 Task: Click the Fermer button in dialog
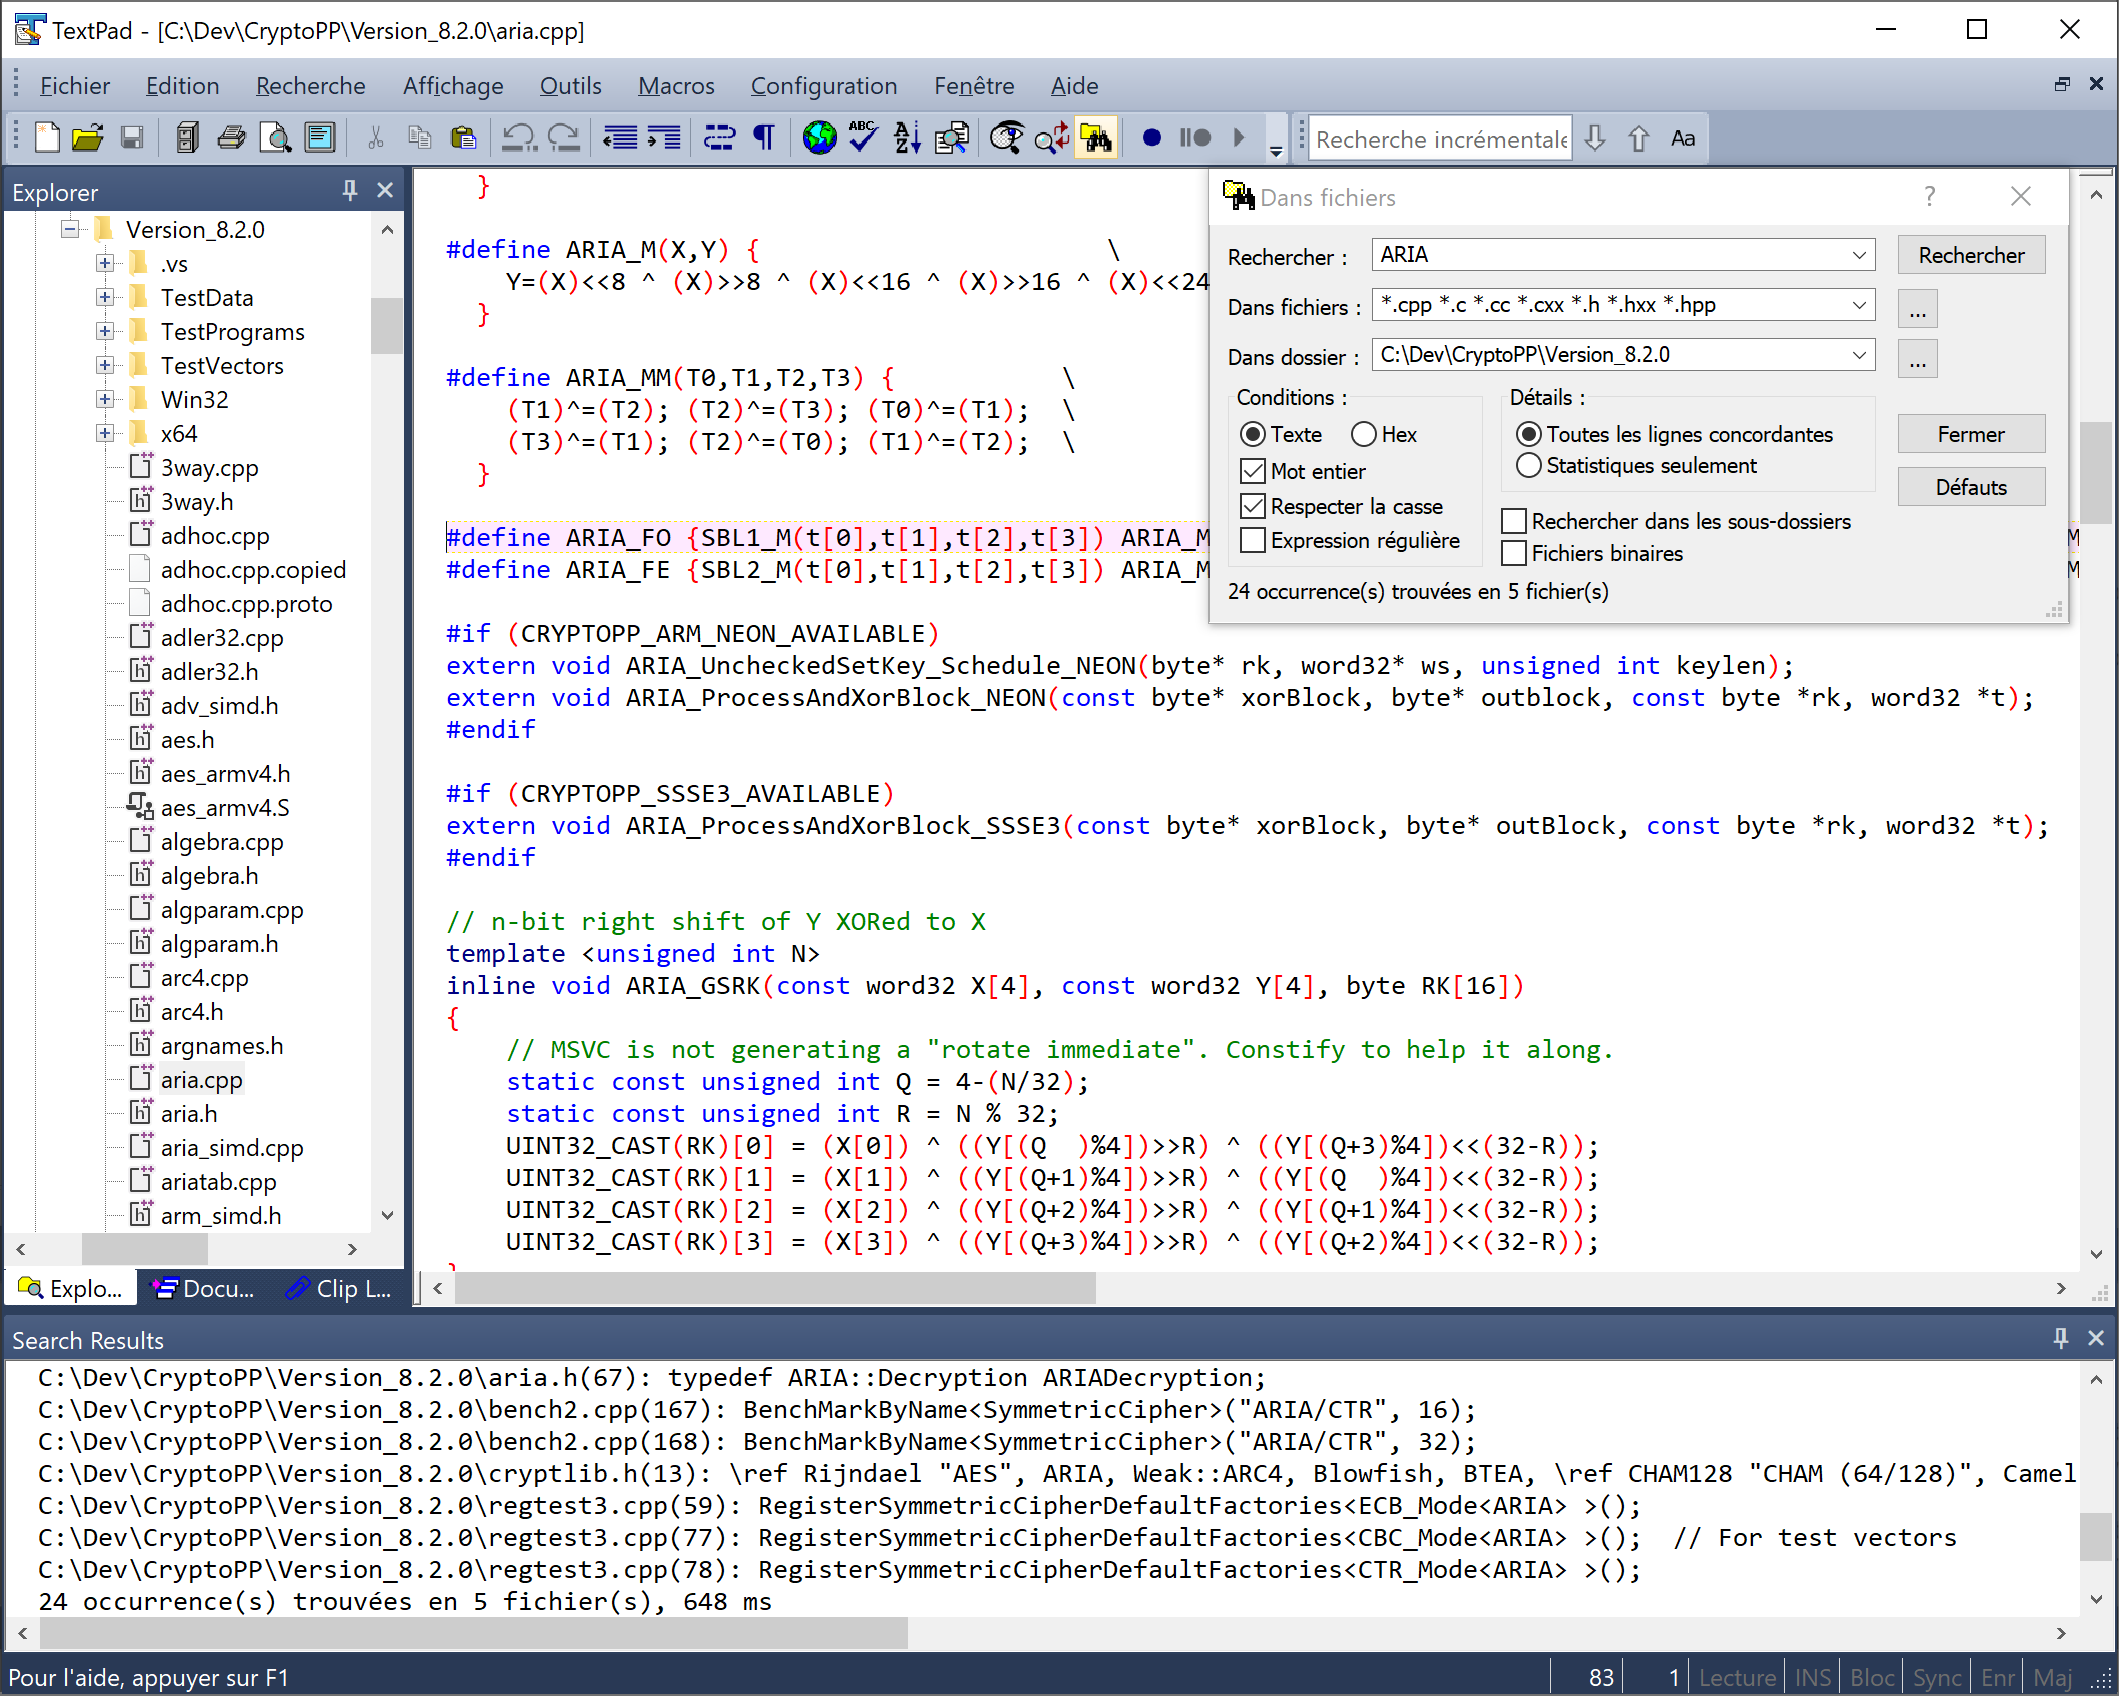pos(1970,434)
